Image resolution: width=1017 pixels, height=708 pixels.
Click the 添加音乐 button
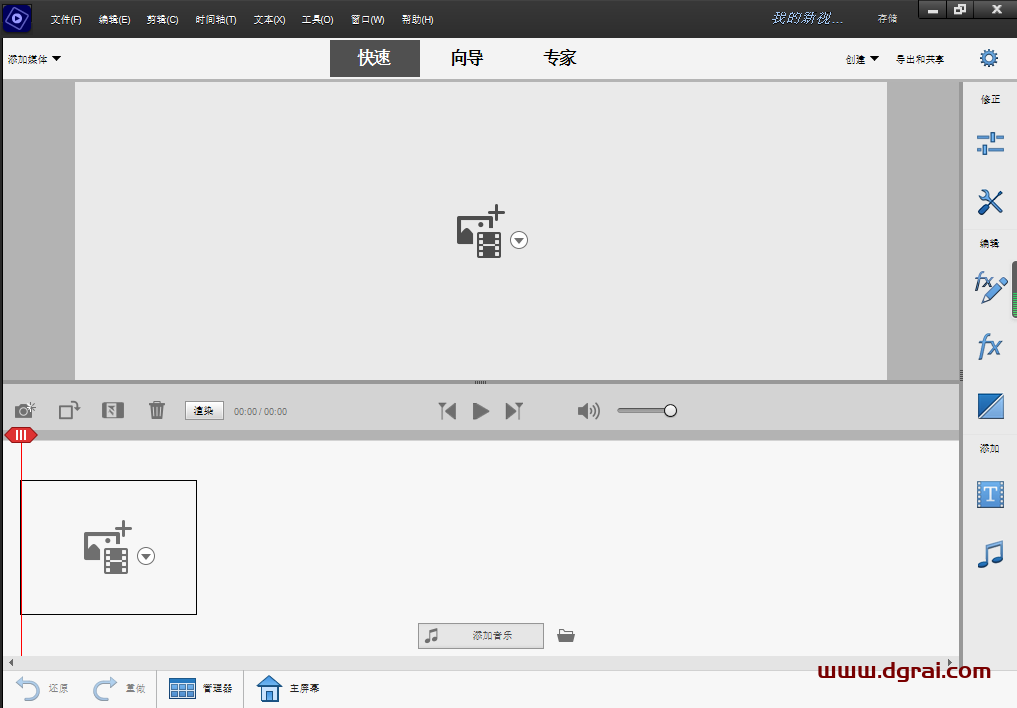(x=481, y=635)
